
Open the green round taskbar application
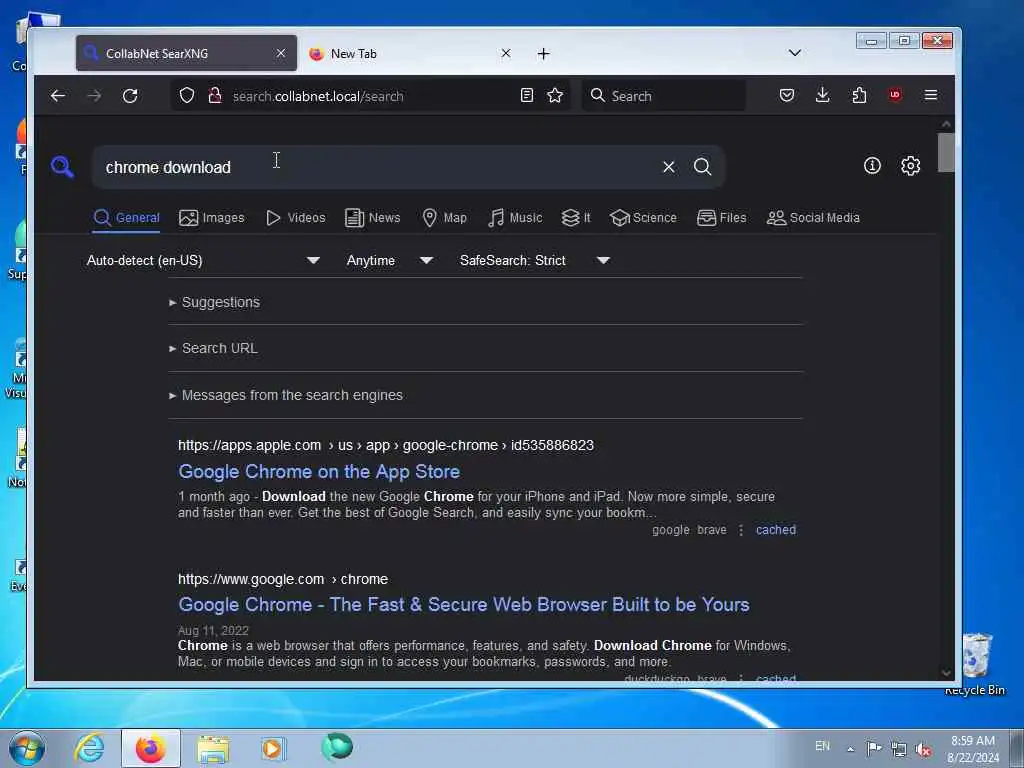point(337,747)
